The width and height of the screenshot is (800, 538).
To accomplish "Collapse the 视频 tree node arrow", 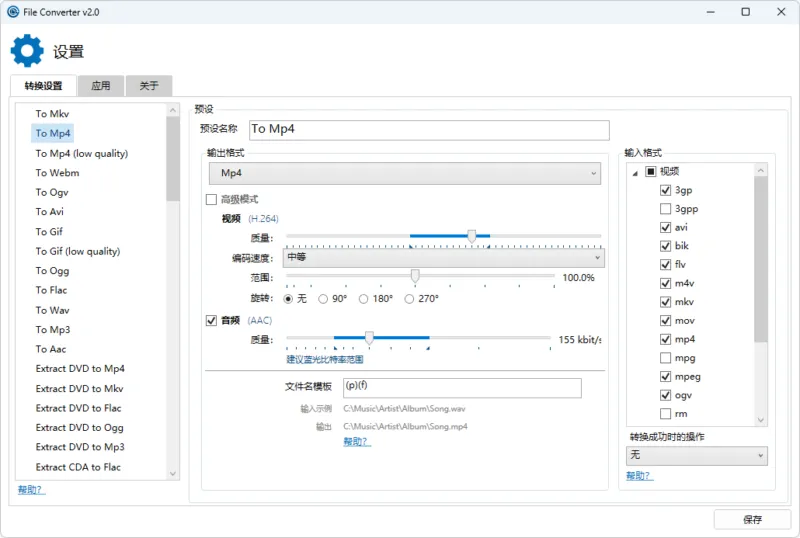I will (x=635, y=173).
